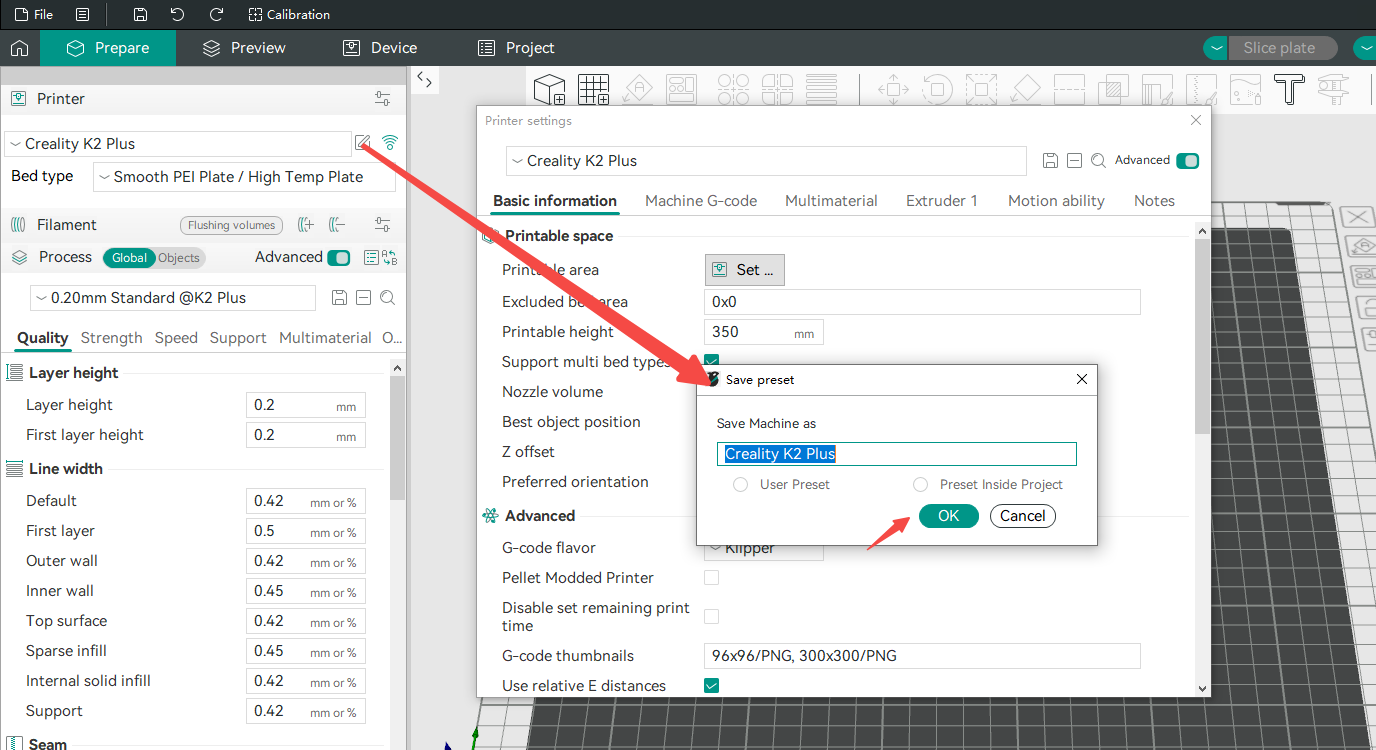This screenshot has width=1376, height=750.
Task: Select the Arrange all objects icon
Action: click(682, 88)
